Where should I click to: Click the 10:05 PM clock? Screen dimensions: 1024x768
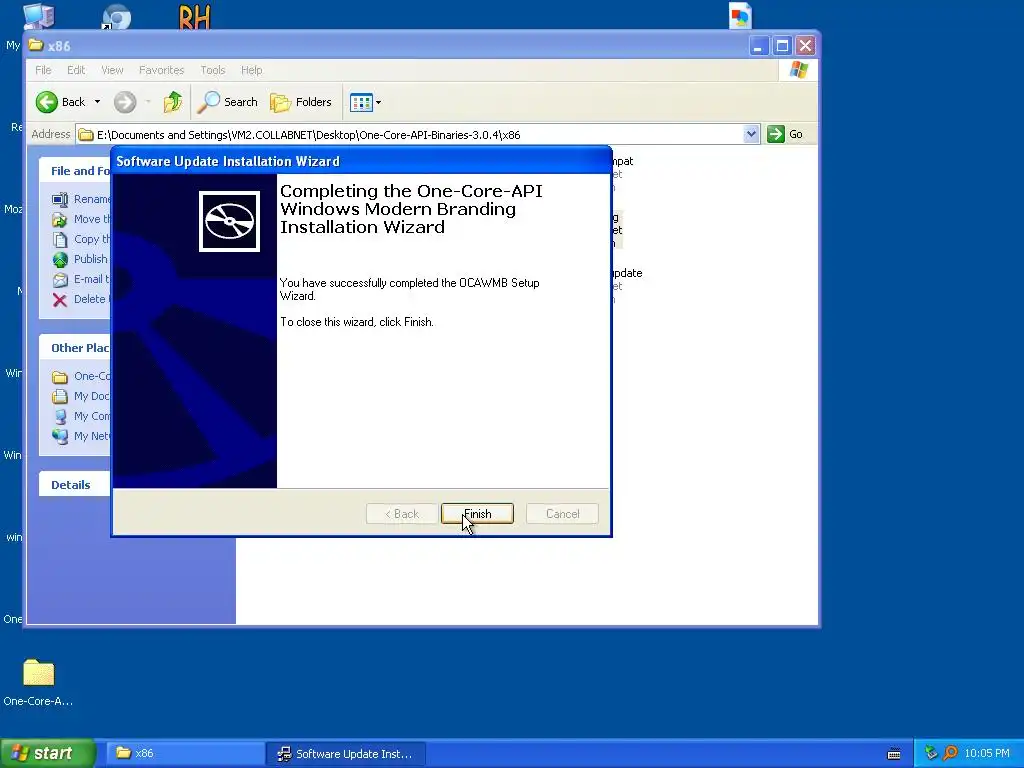[x=987, y=753]
